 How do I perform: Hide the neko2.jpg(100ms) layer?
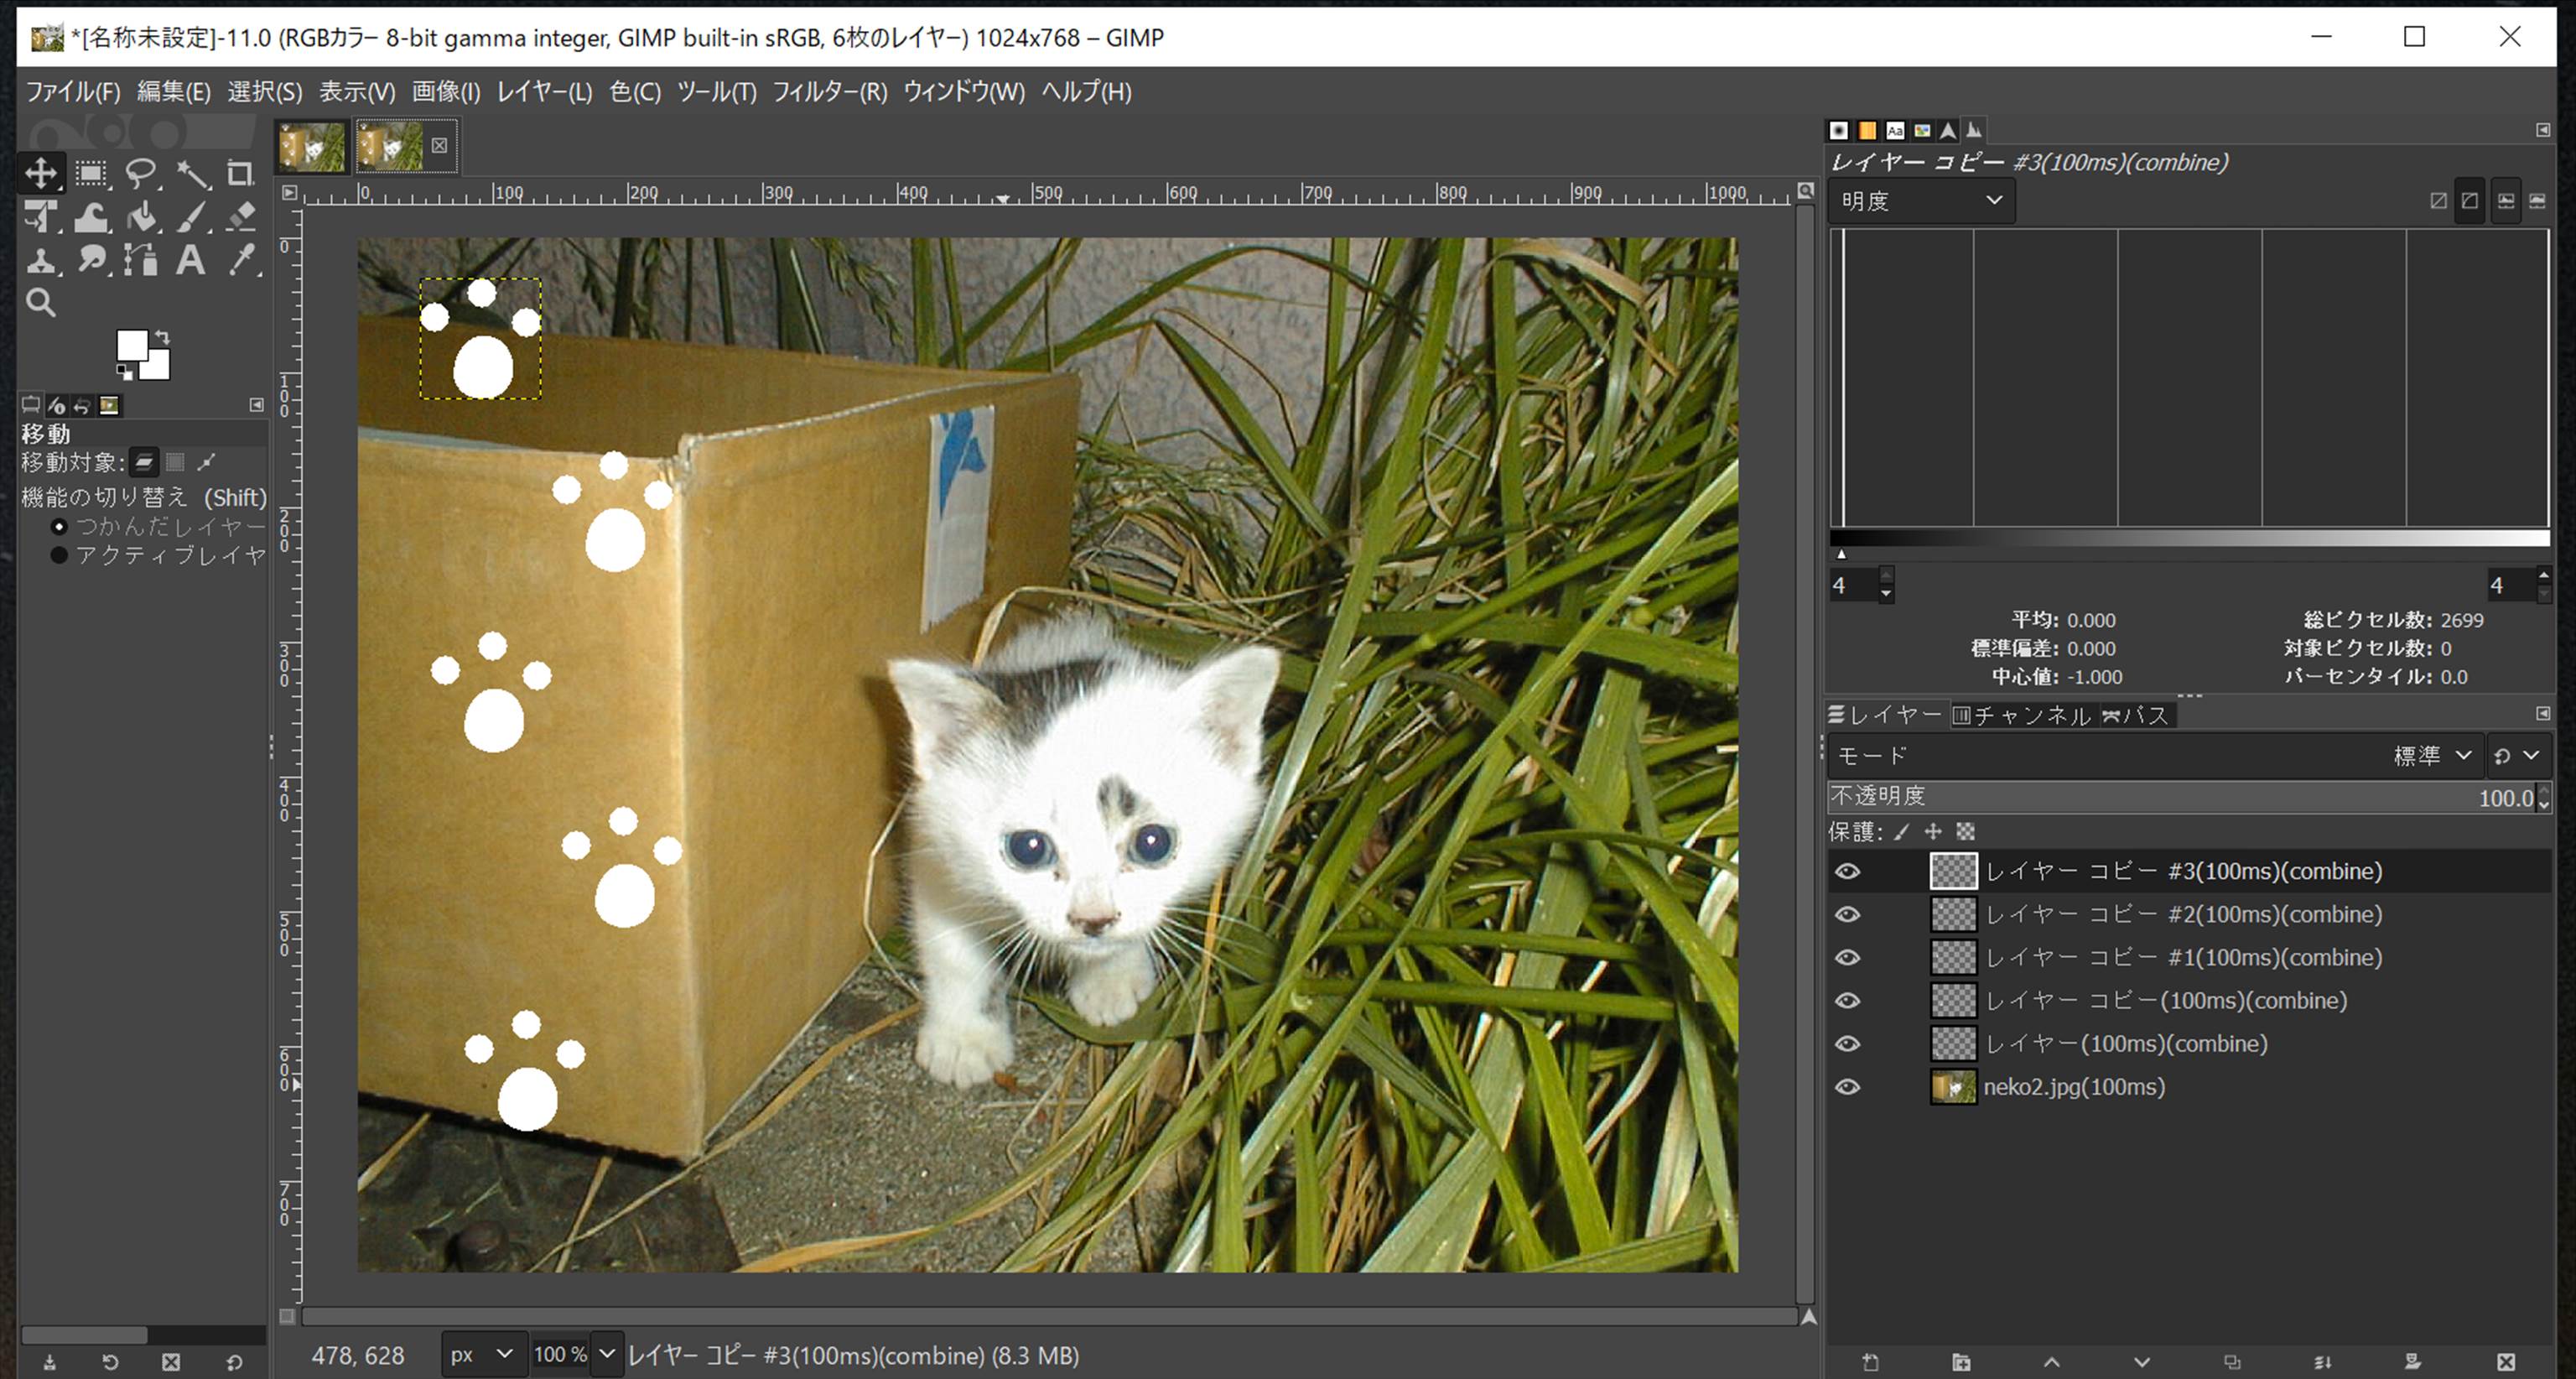[1848, 1087]
